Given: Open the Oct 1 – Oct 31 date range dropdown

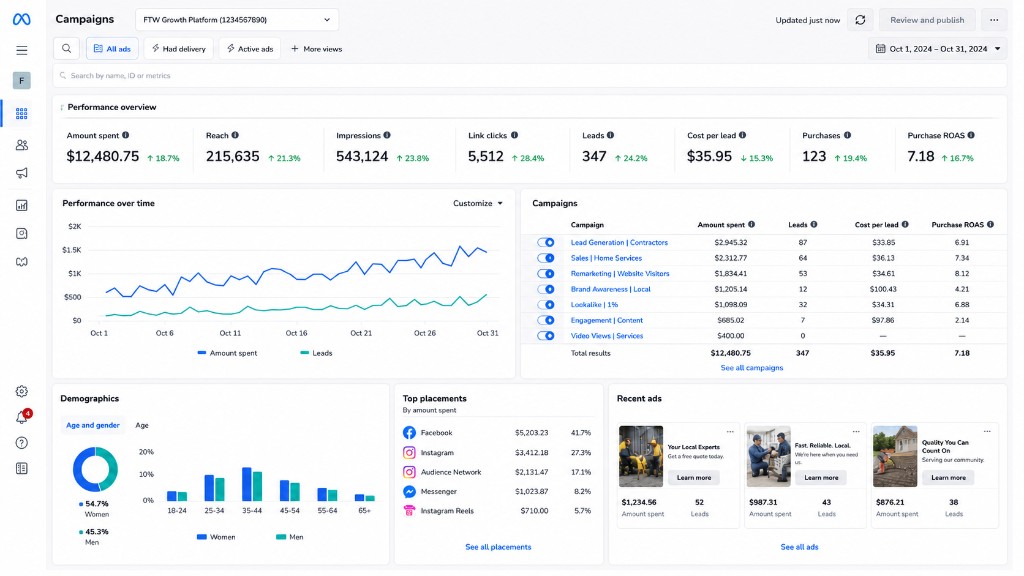Looking at the screenshot, I should tap(938, 49).
